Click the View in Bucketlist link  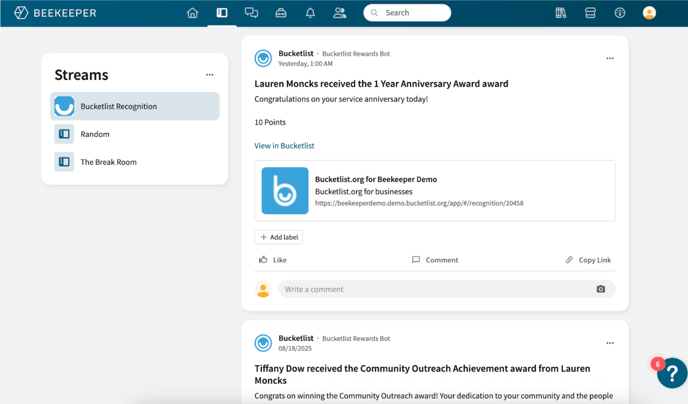click(x=284, y=146)
